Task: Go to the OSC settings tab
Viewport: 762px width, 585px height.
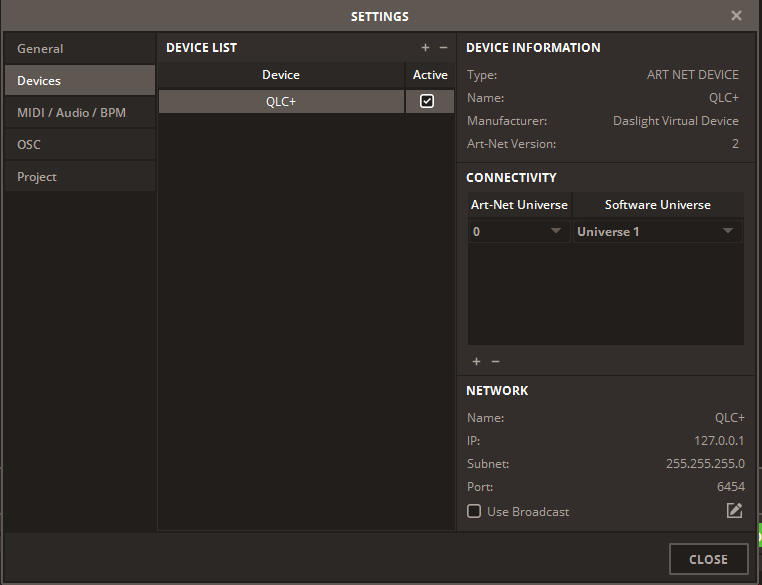Action: point(80,145)
